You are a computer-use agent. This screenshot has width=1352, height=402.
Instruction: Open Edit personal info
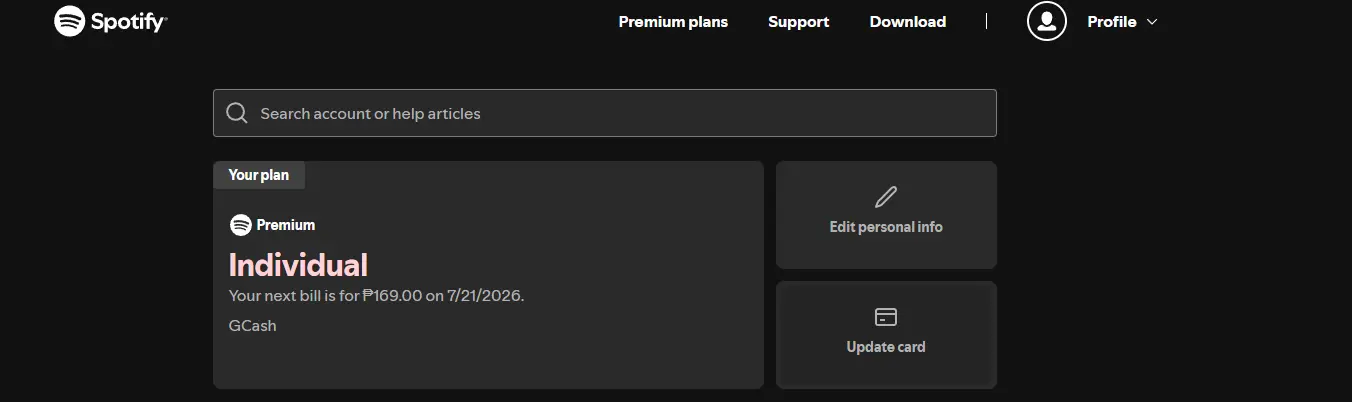tap(886, 215)
